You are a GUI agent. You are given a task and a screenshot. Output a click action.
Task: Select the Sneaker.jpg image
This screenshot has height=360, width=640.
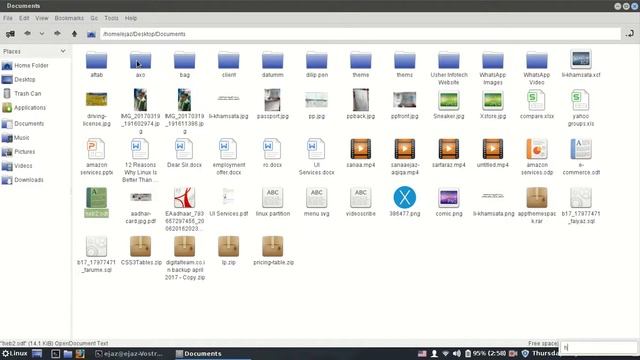tap(449, 104)
